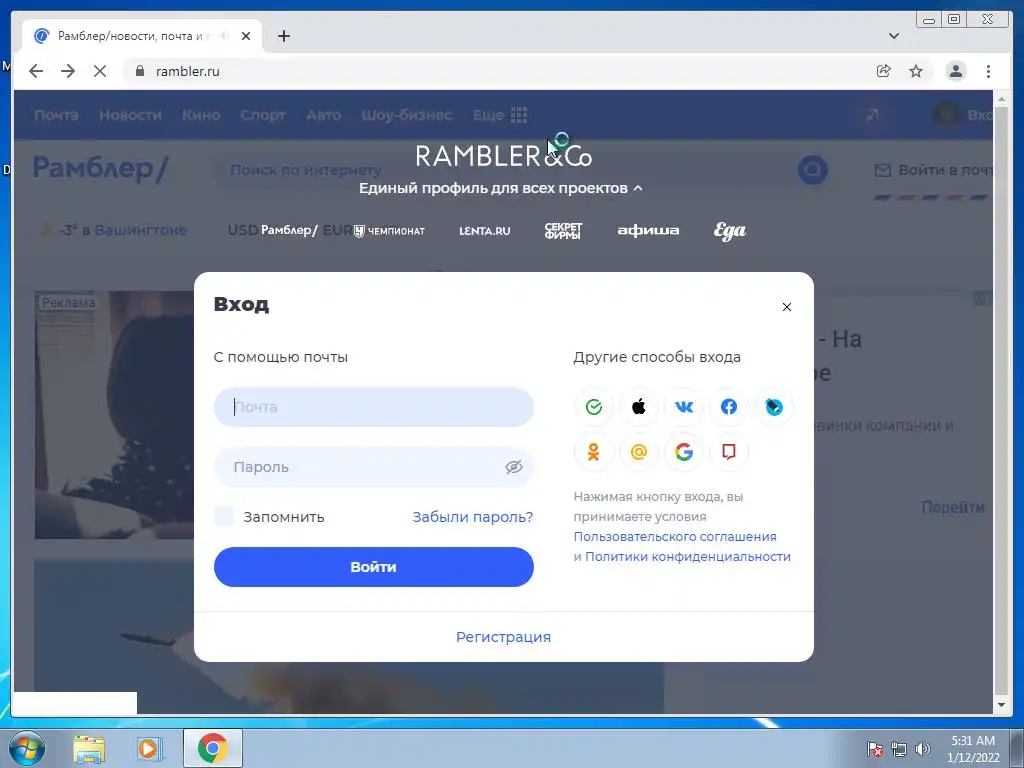Image resolution: width=1024 pixels, height=768 pixels.
Task: Read the Пользовательского соглашения link
Action: click(x=675, y=536)
